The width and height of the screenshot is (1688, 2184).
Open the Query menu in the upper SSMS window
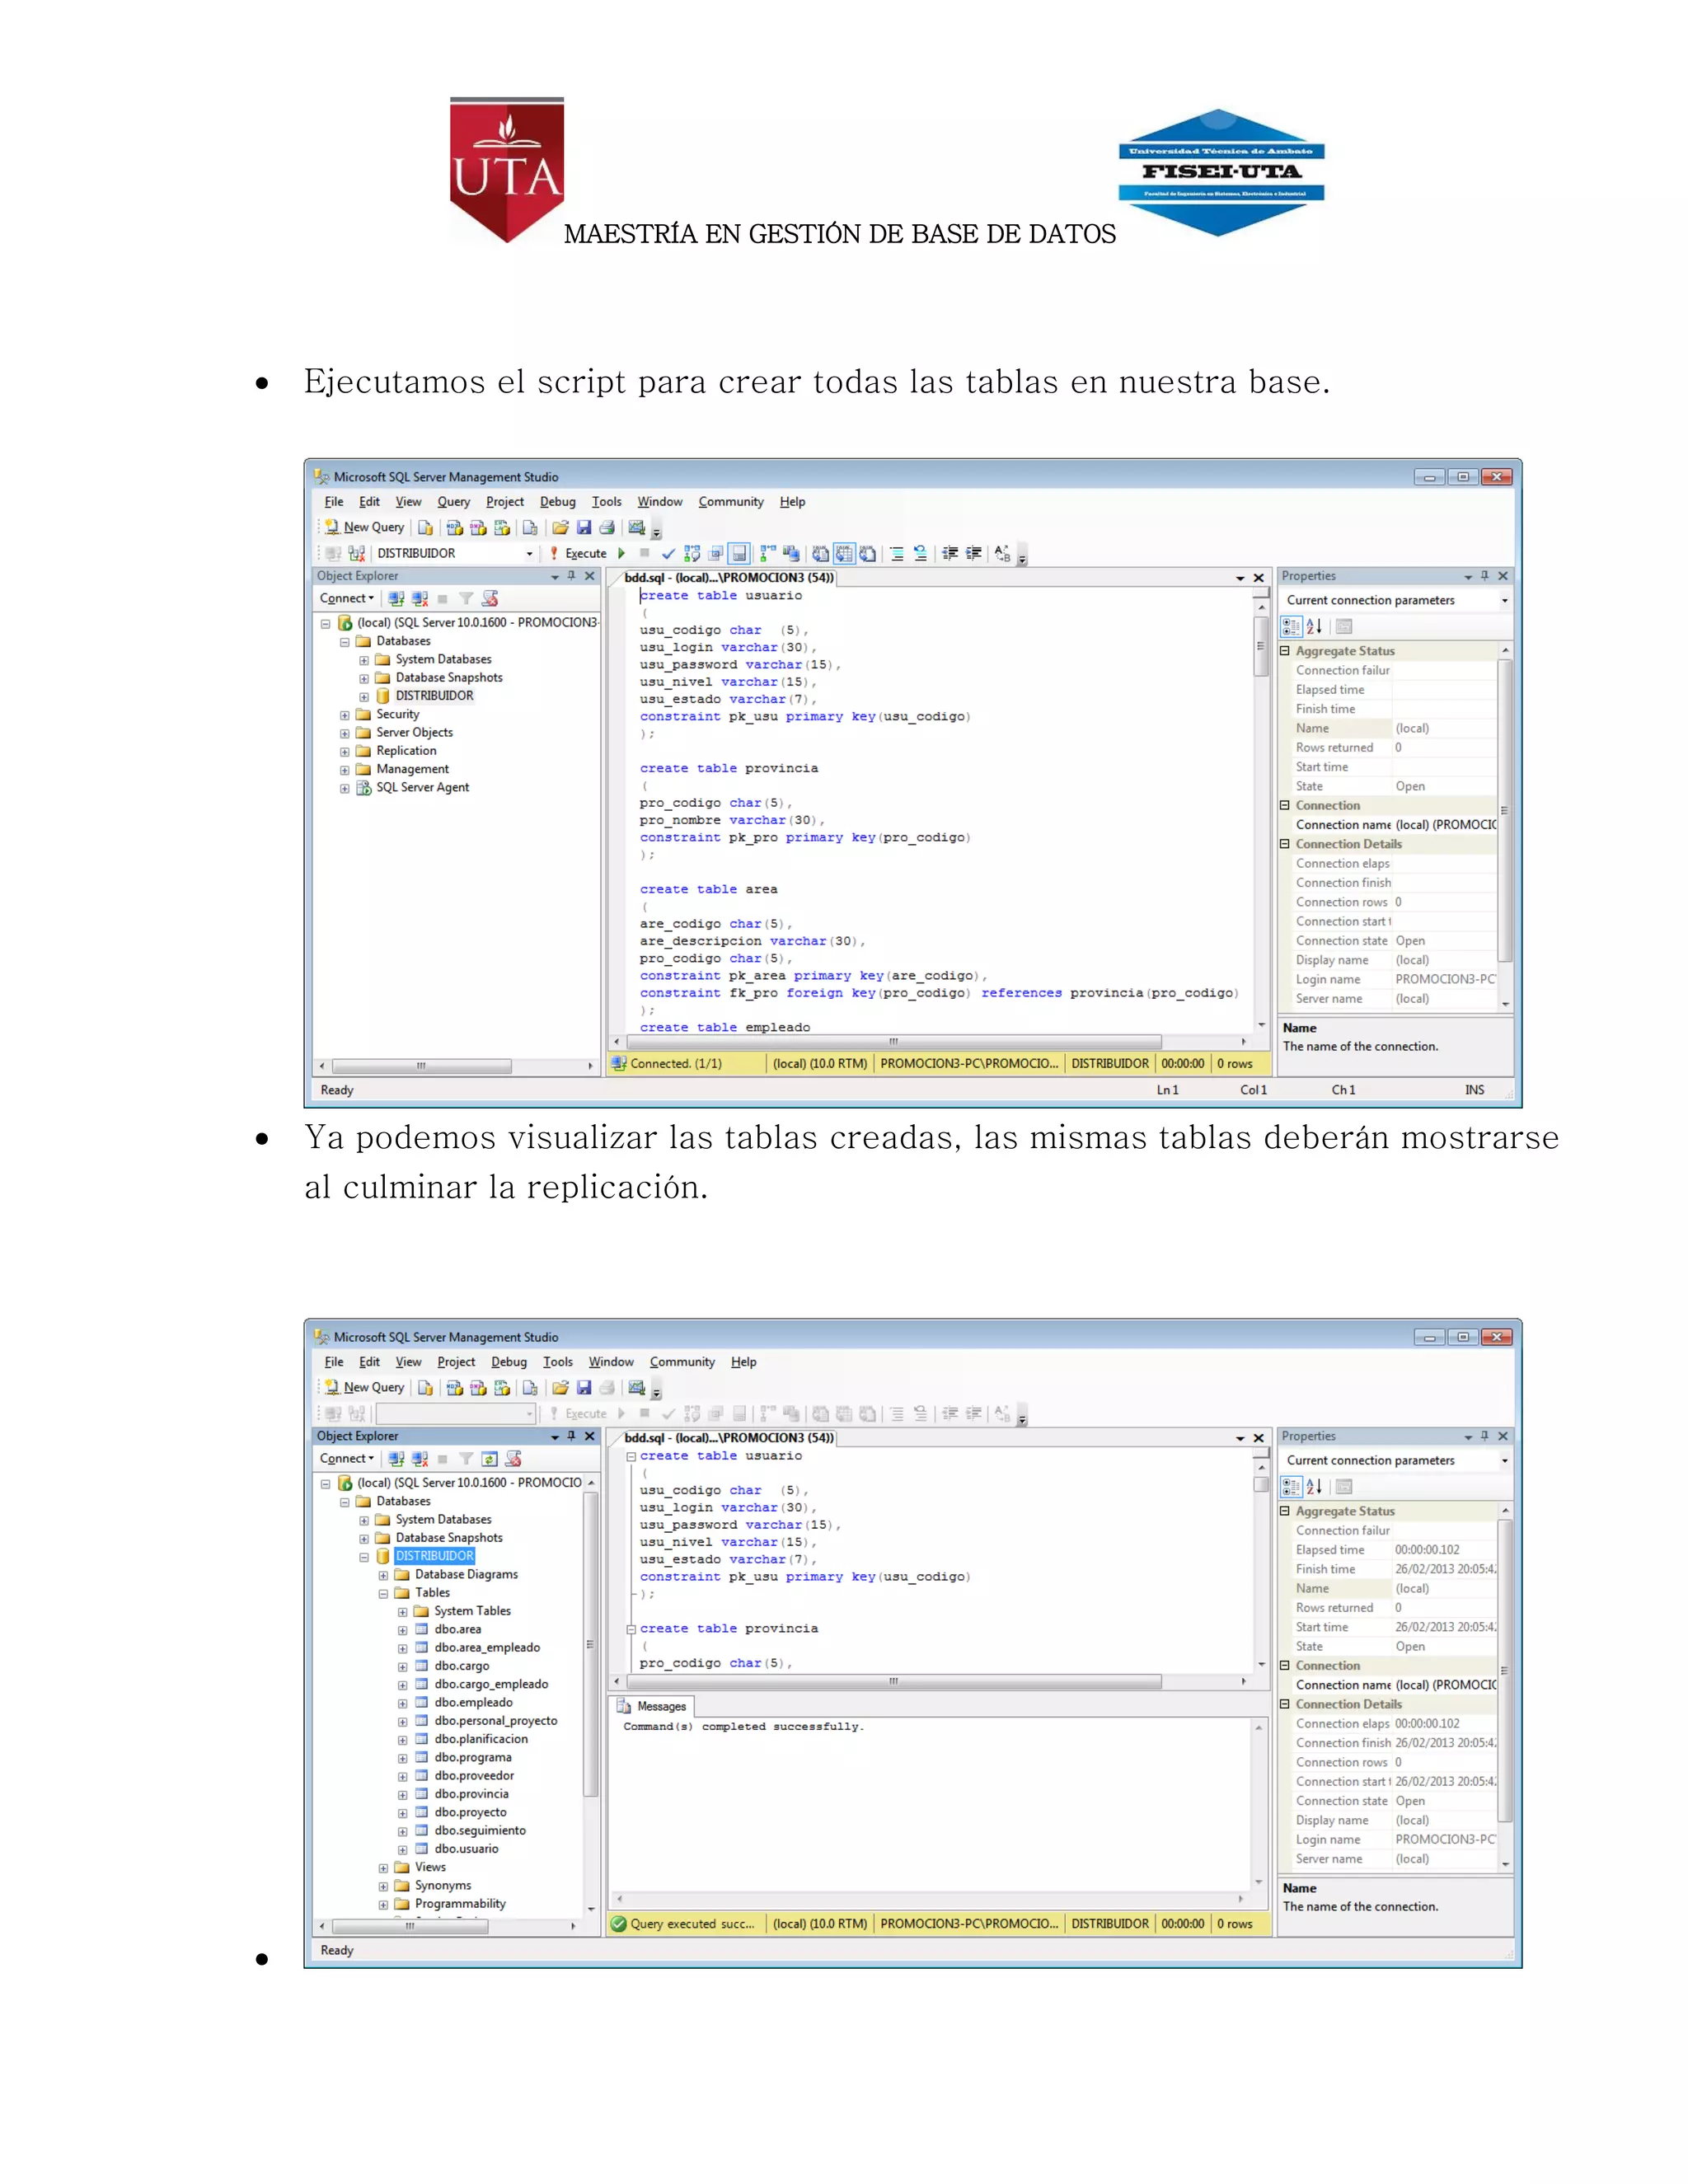tap(453, 502)
